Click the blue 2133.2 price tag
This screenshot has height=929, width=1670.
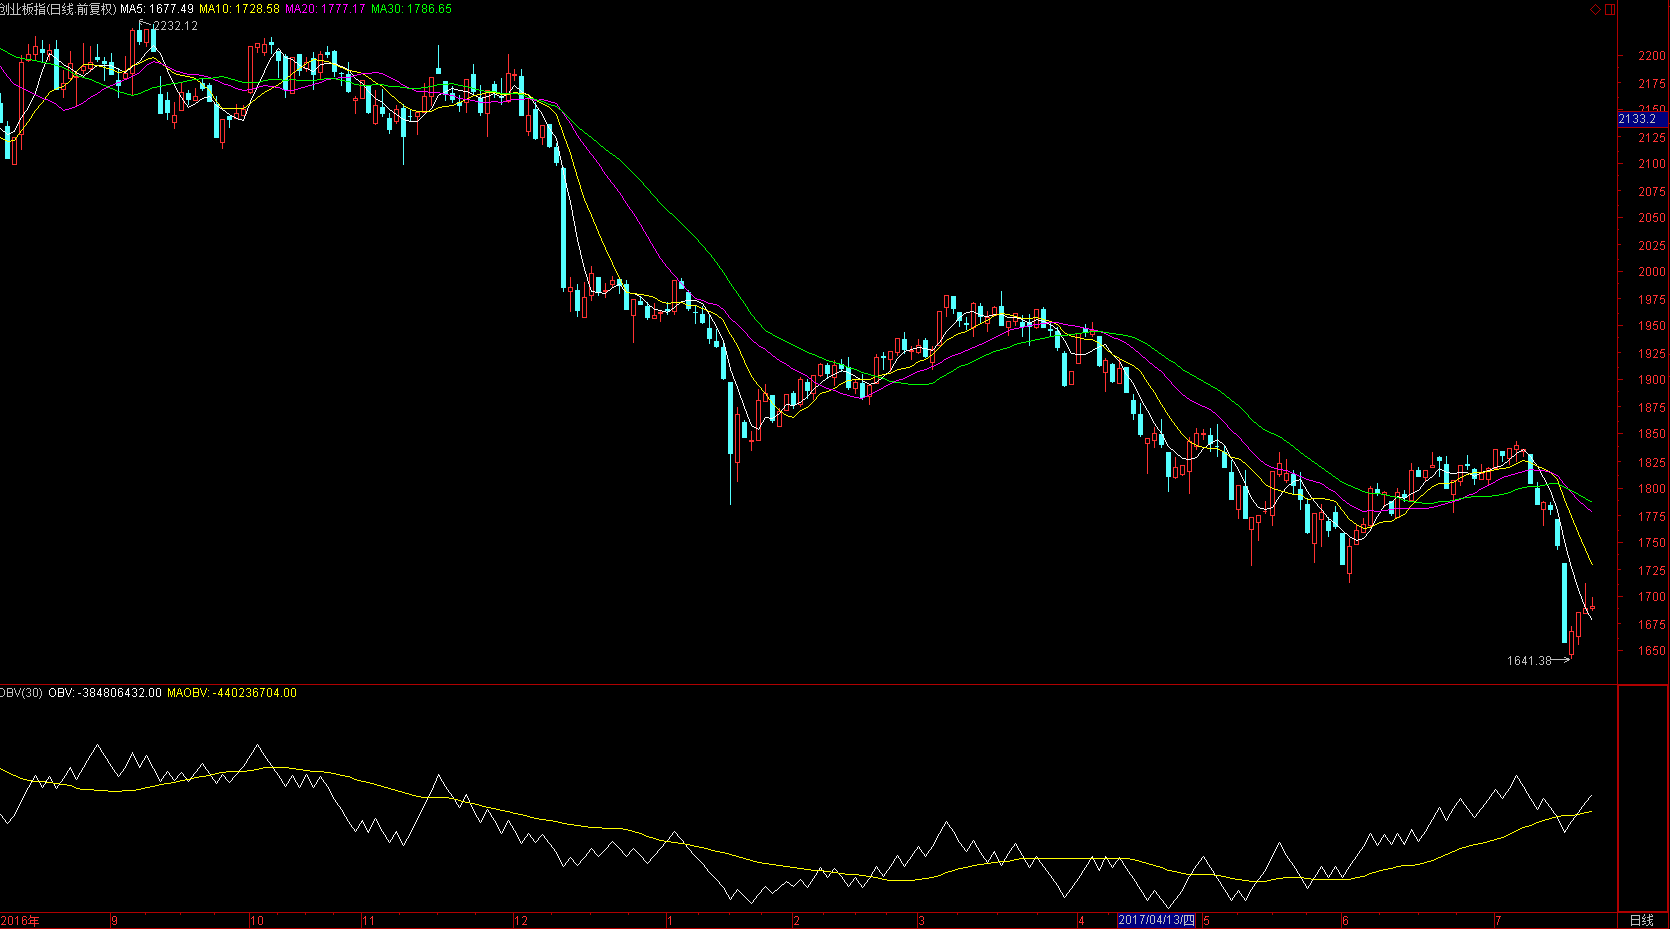1638,119
